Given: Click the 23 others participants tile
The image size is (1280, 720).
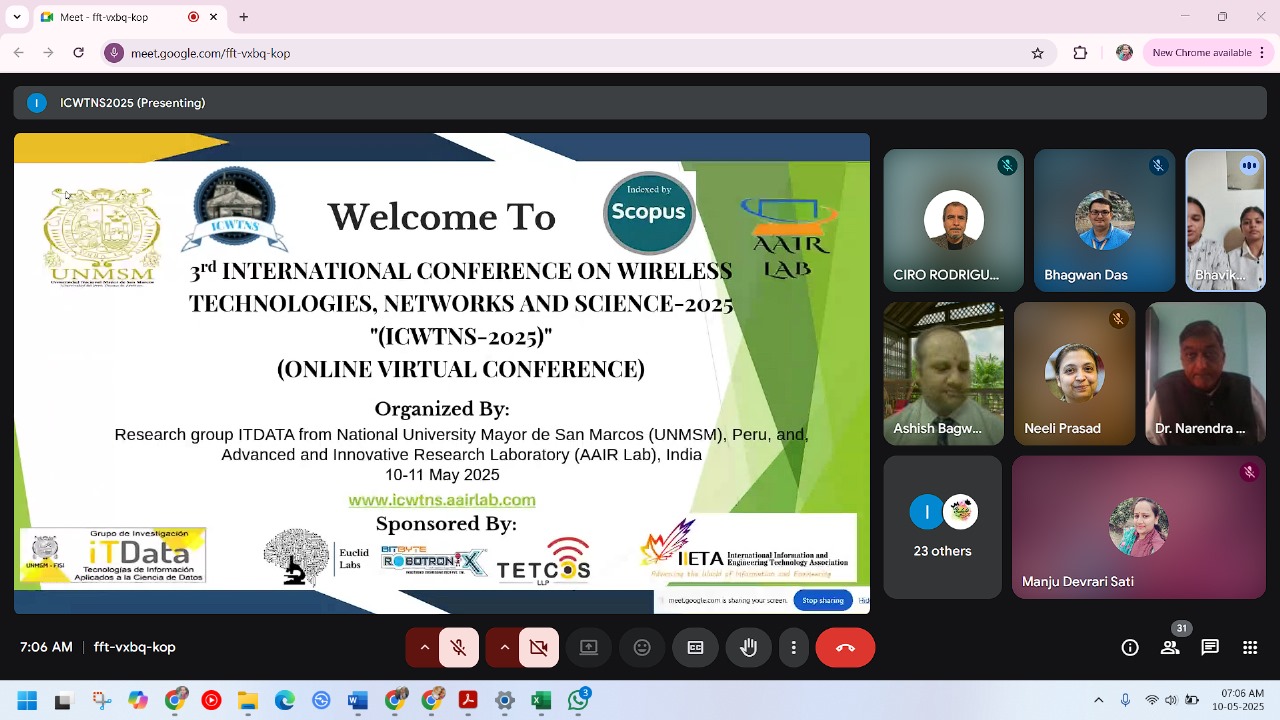Looking at the screenshot, I should pyautogui.click(x=943, y=528).
